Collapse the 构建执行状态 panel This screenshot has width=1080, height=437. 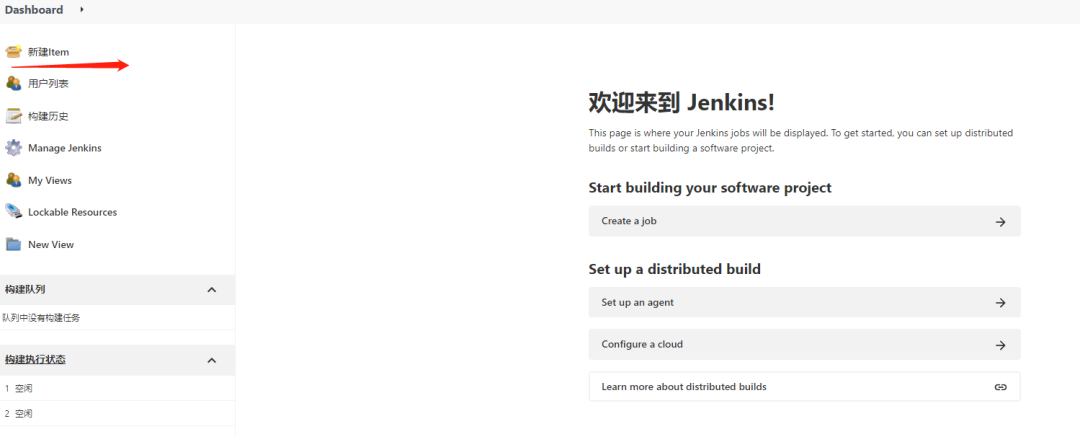coord(211,360)
